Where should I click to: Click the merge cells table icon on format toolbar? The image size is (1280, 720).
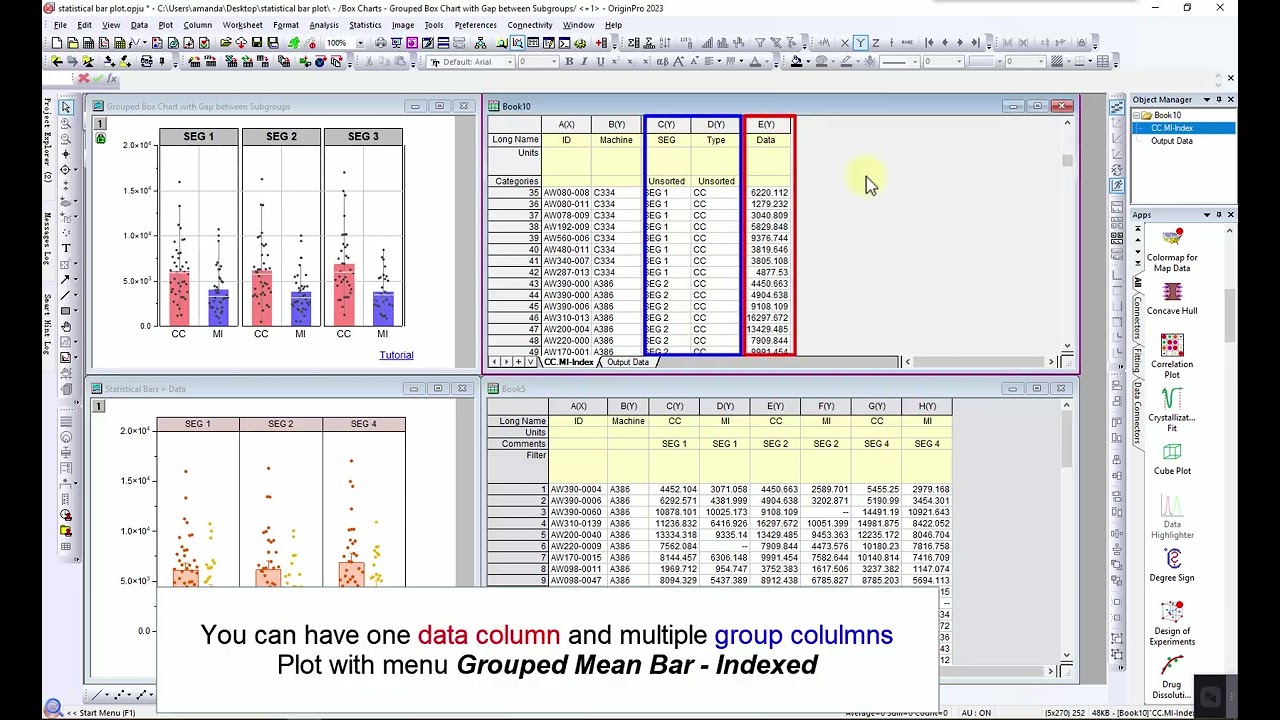[1103, 62]
